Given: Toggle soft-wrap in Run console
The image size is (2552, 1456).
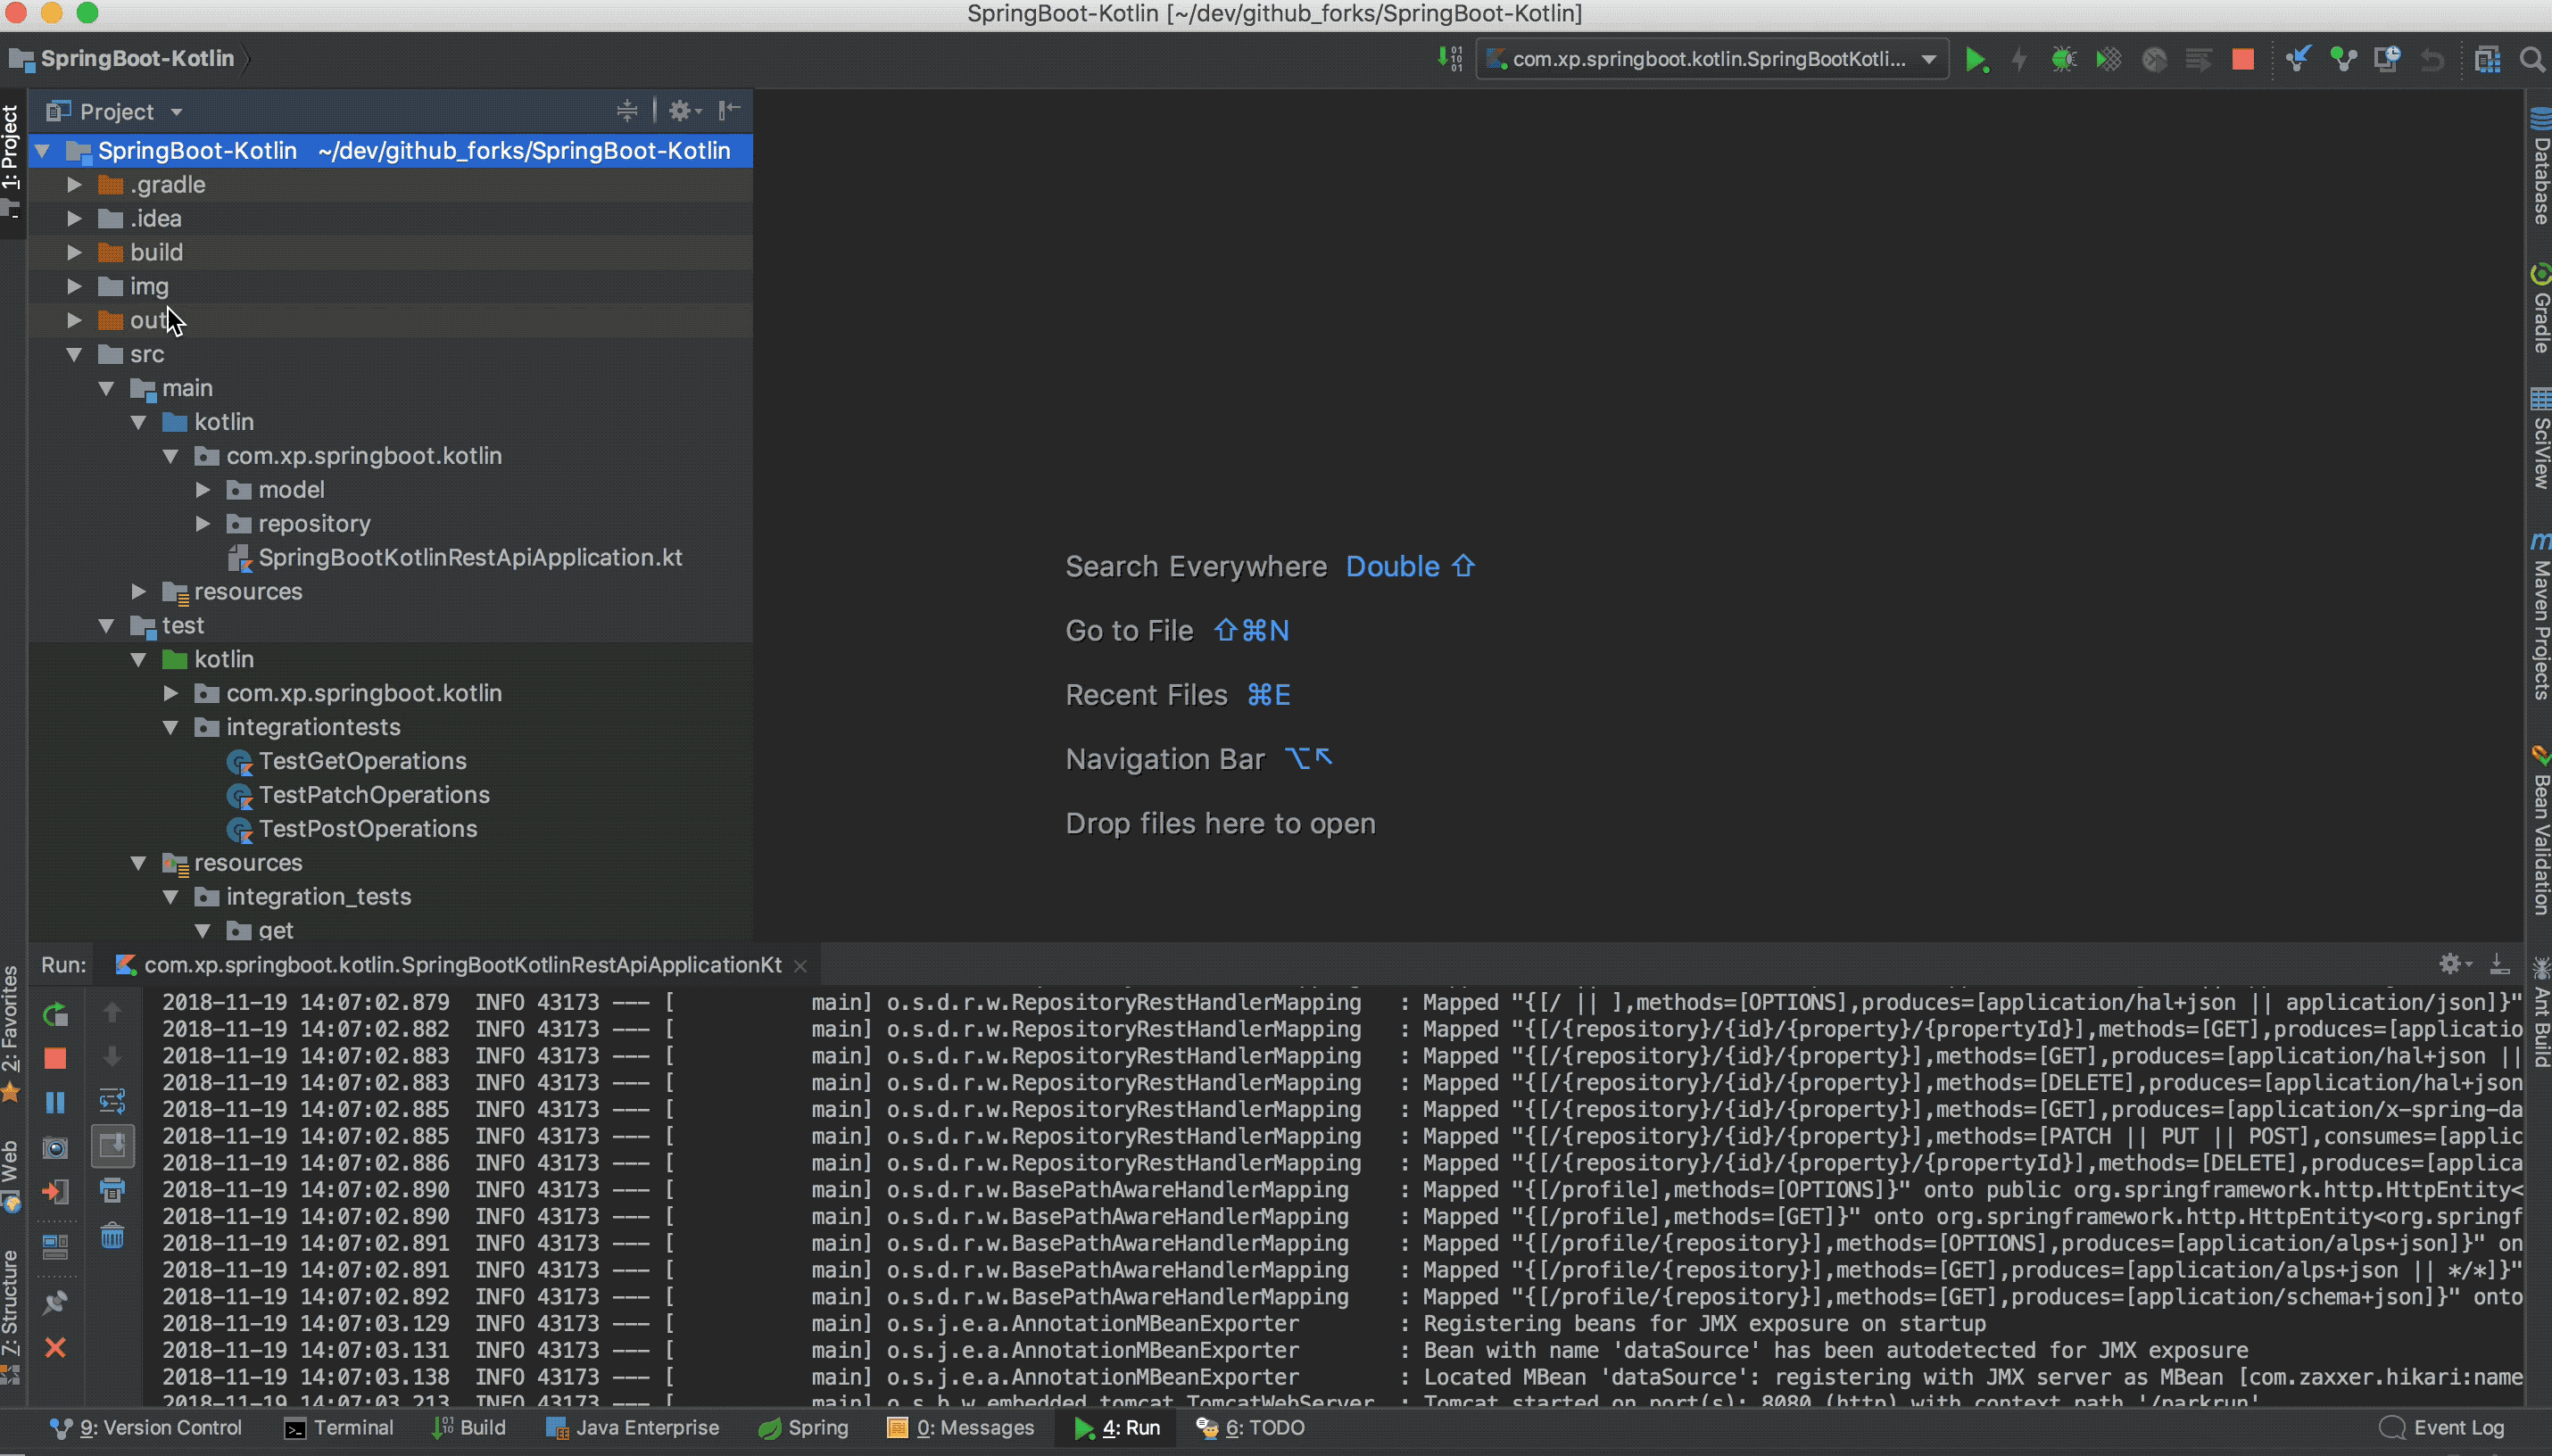Looking at the screenshot, I should (x=112, y=1102).
